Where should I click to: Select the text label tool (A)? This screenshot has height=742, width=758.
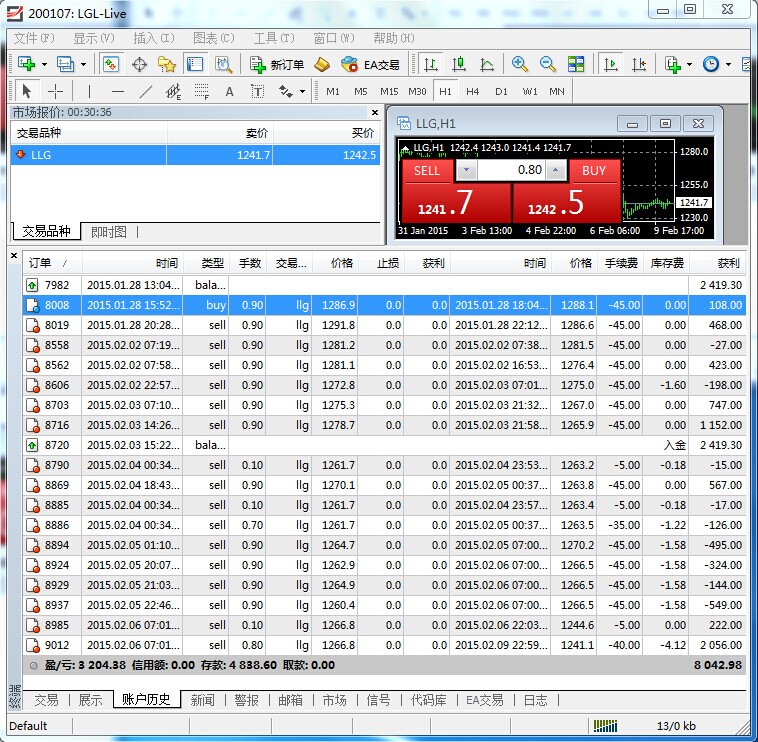point(229,91)
